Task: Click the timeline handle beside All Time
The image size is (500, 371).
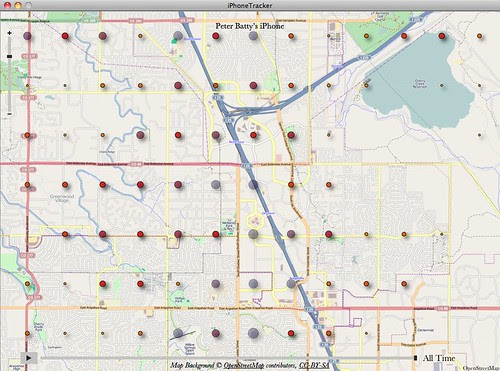Action: [415, 358]
